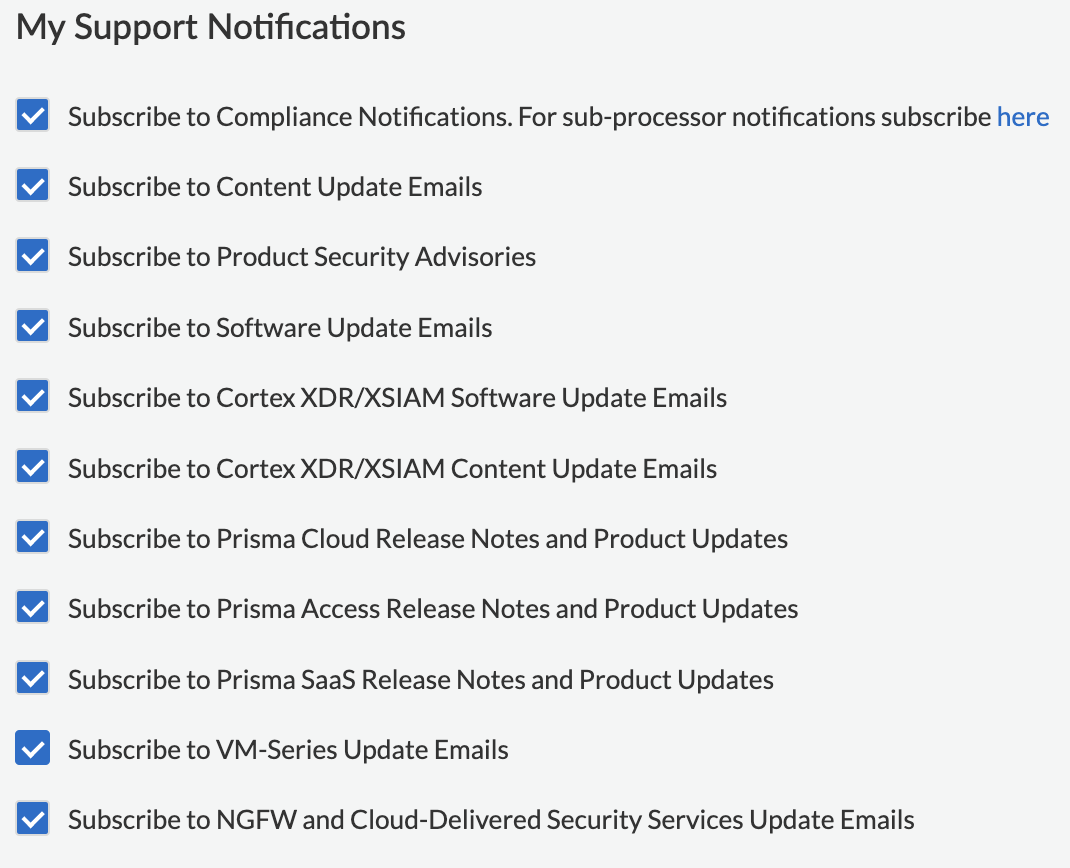Click the 'Prisma Access Release Notes and Product Updates' text
This screenshot has height=868, width=1070.
point(507,609)
